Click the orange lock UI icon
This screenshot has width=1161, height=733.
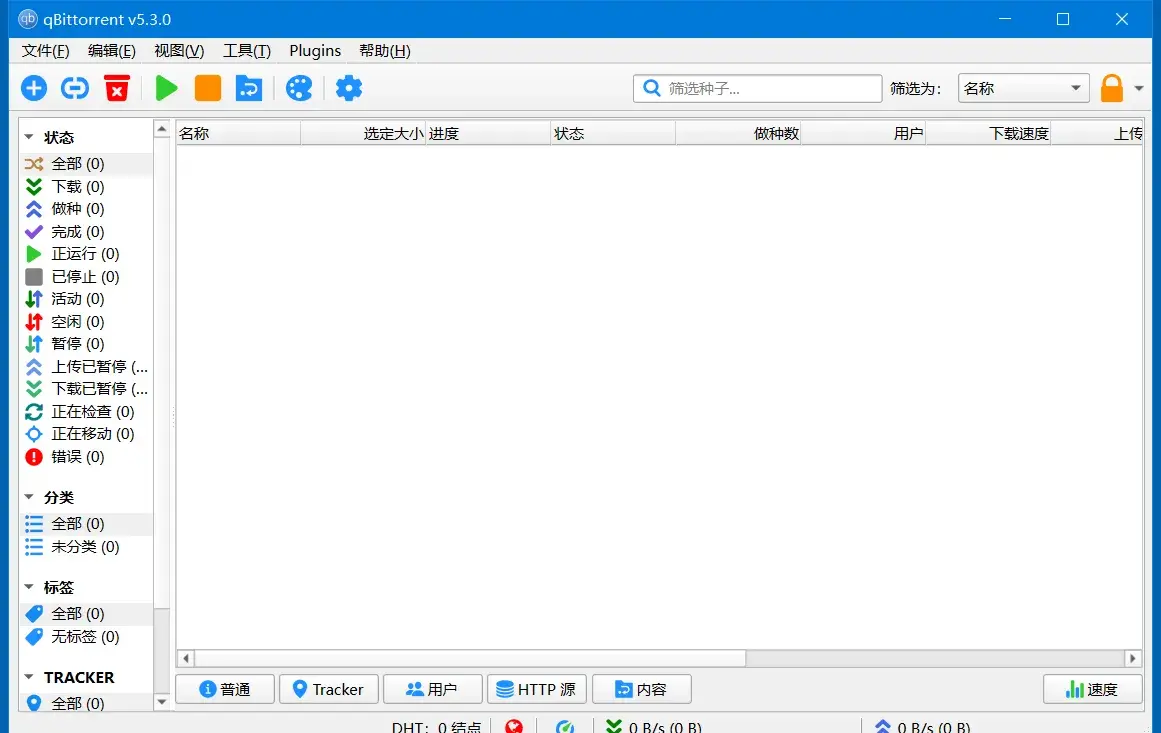point(1111,88)
